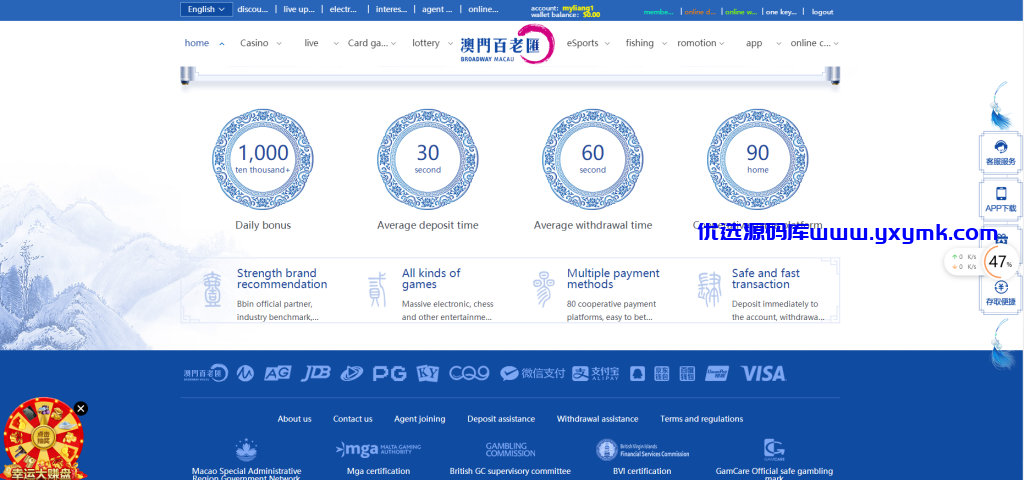Open the Contact us footer link

tap(353, 419)
